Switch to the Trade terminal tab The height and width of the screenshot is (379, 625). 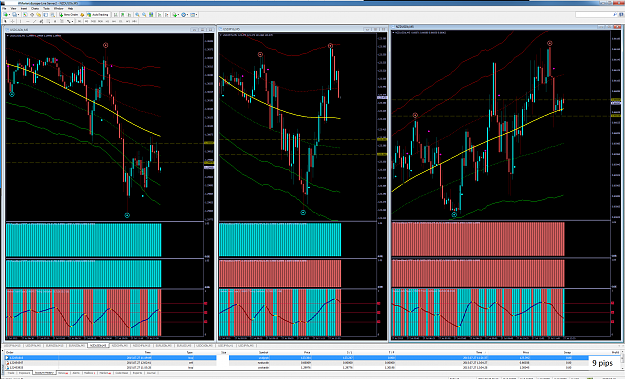click(11, 373)
